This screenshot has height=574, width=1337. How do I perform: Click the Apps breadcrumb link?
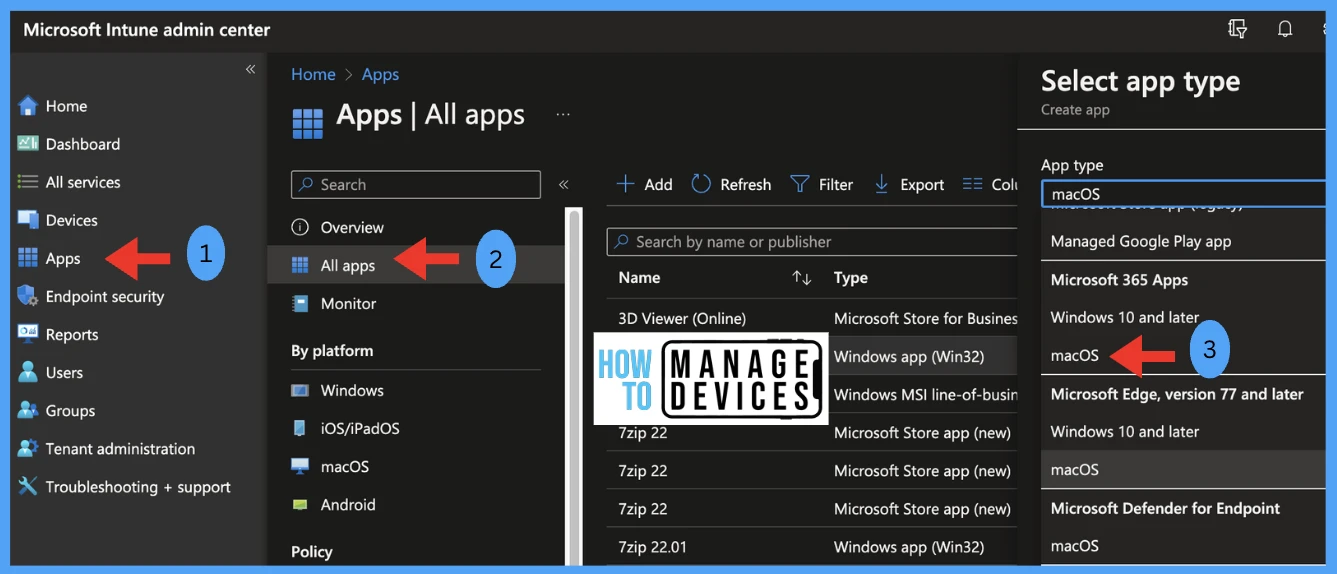pyautogui.click(x=380, y=74)
